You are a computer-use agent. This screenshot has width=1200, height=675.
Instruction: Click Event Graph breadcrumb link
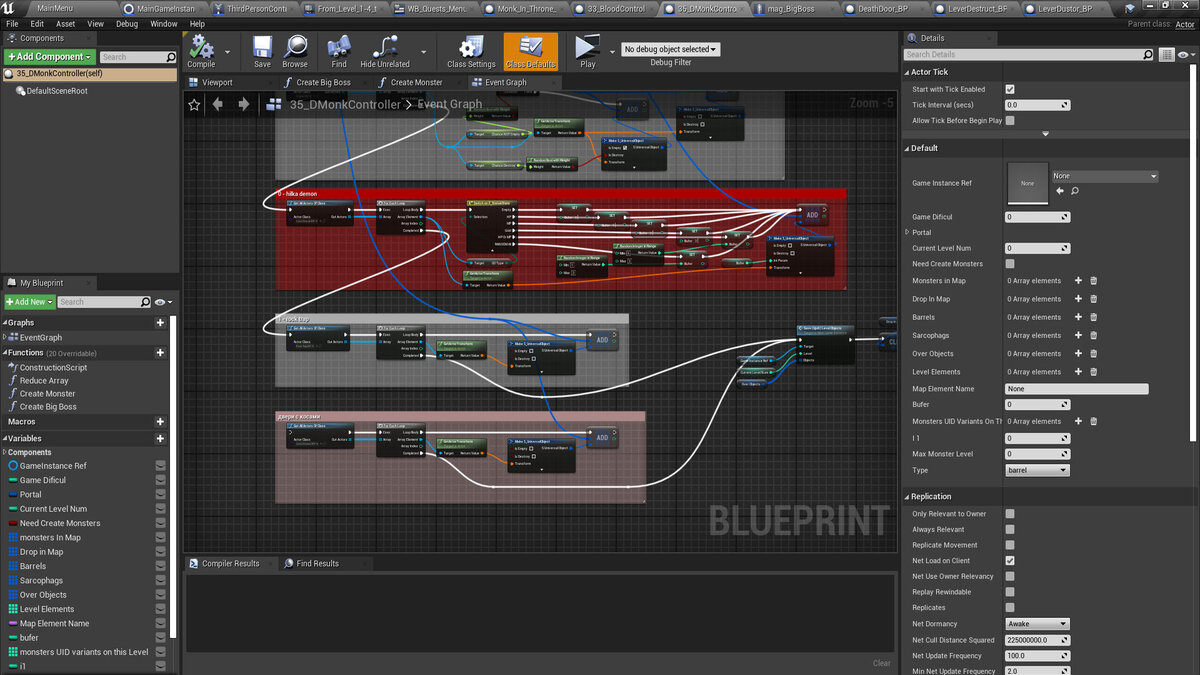click(x=449, y=104)
